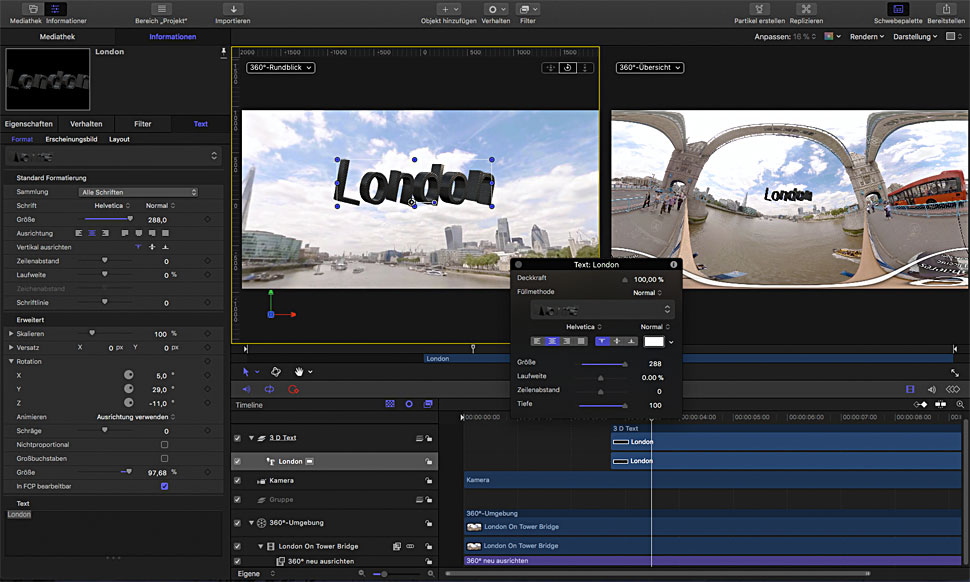Click the info icon in Text: London palette
The height and width of the screenshot is (582, 970).
click(x=673, y=265)
